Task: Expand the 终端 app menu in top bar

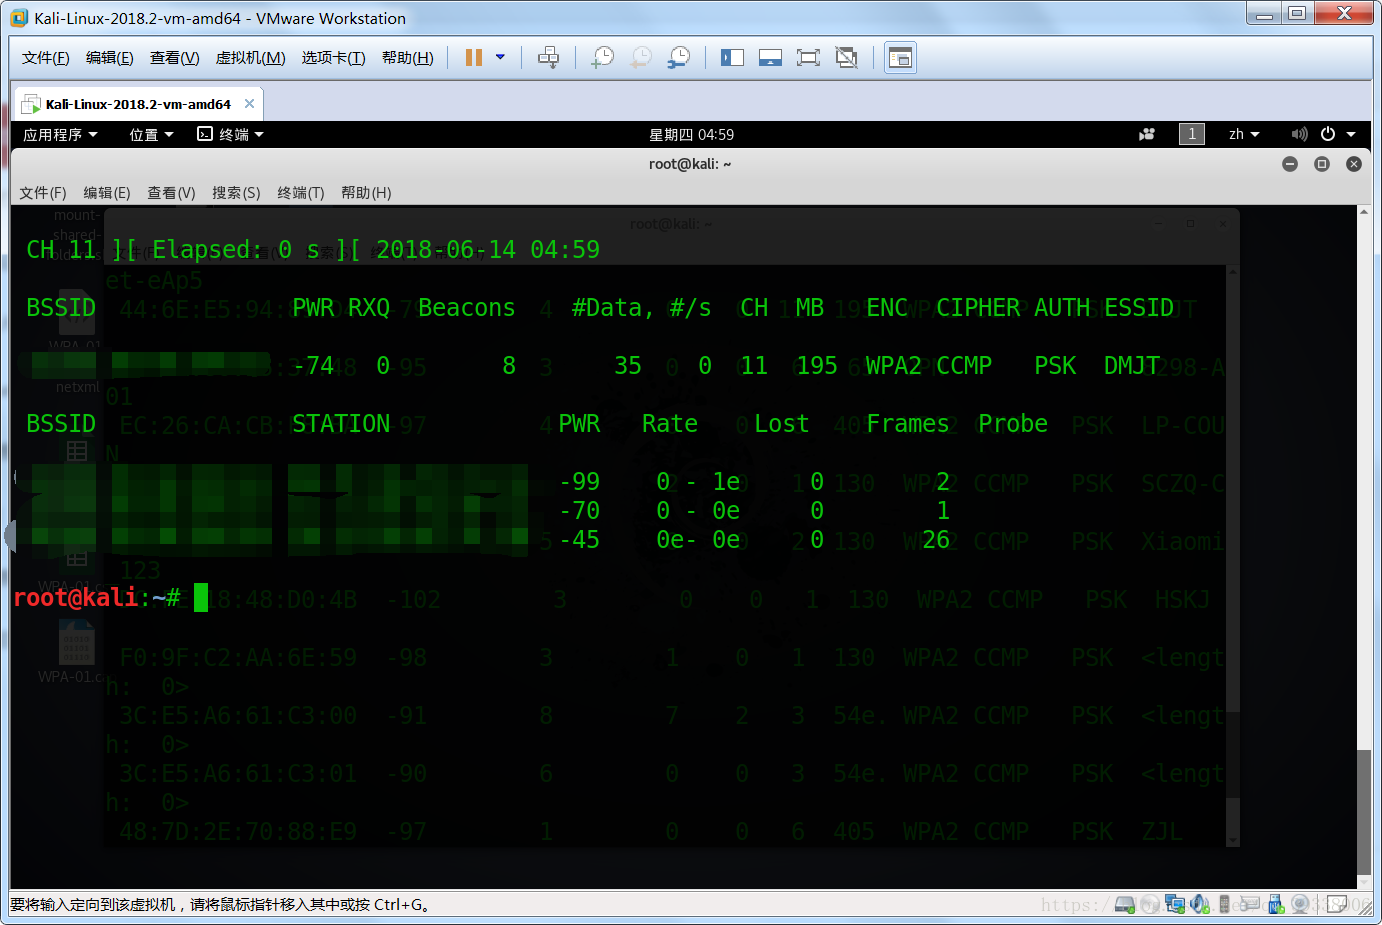Action: (x=230, y=135)
